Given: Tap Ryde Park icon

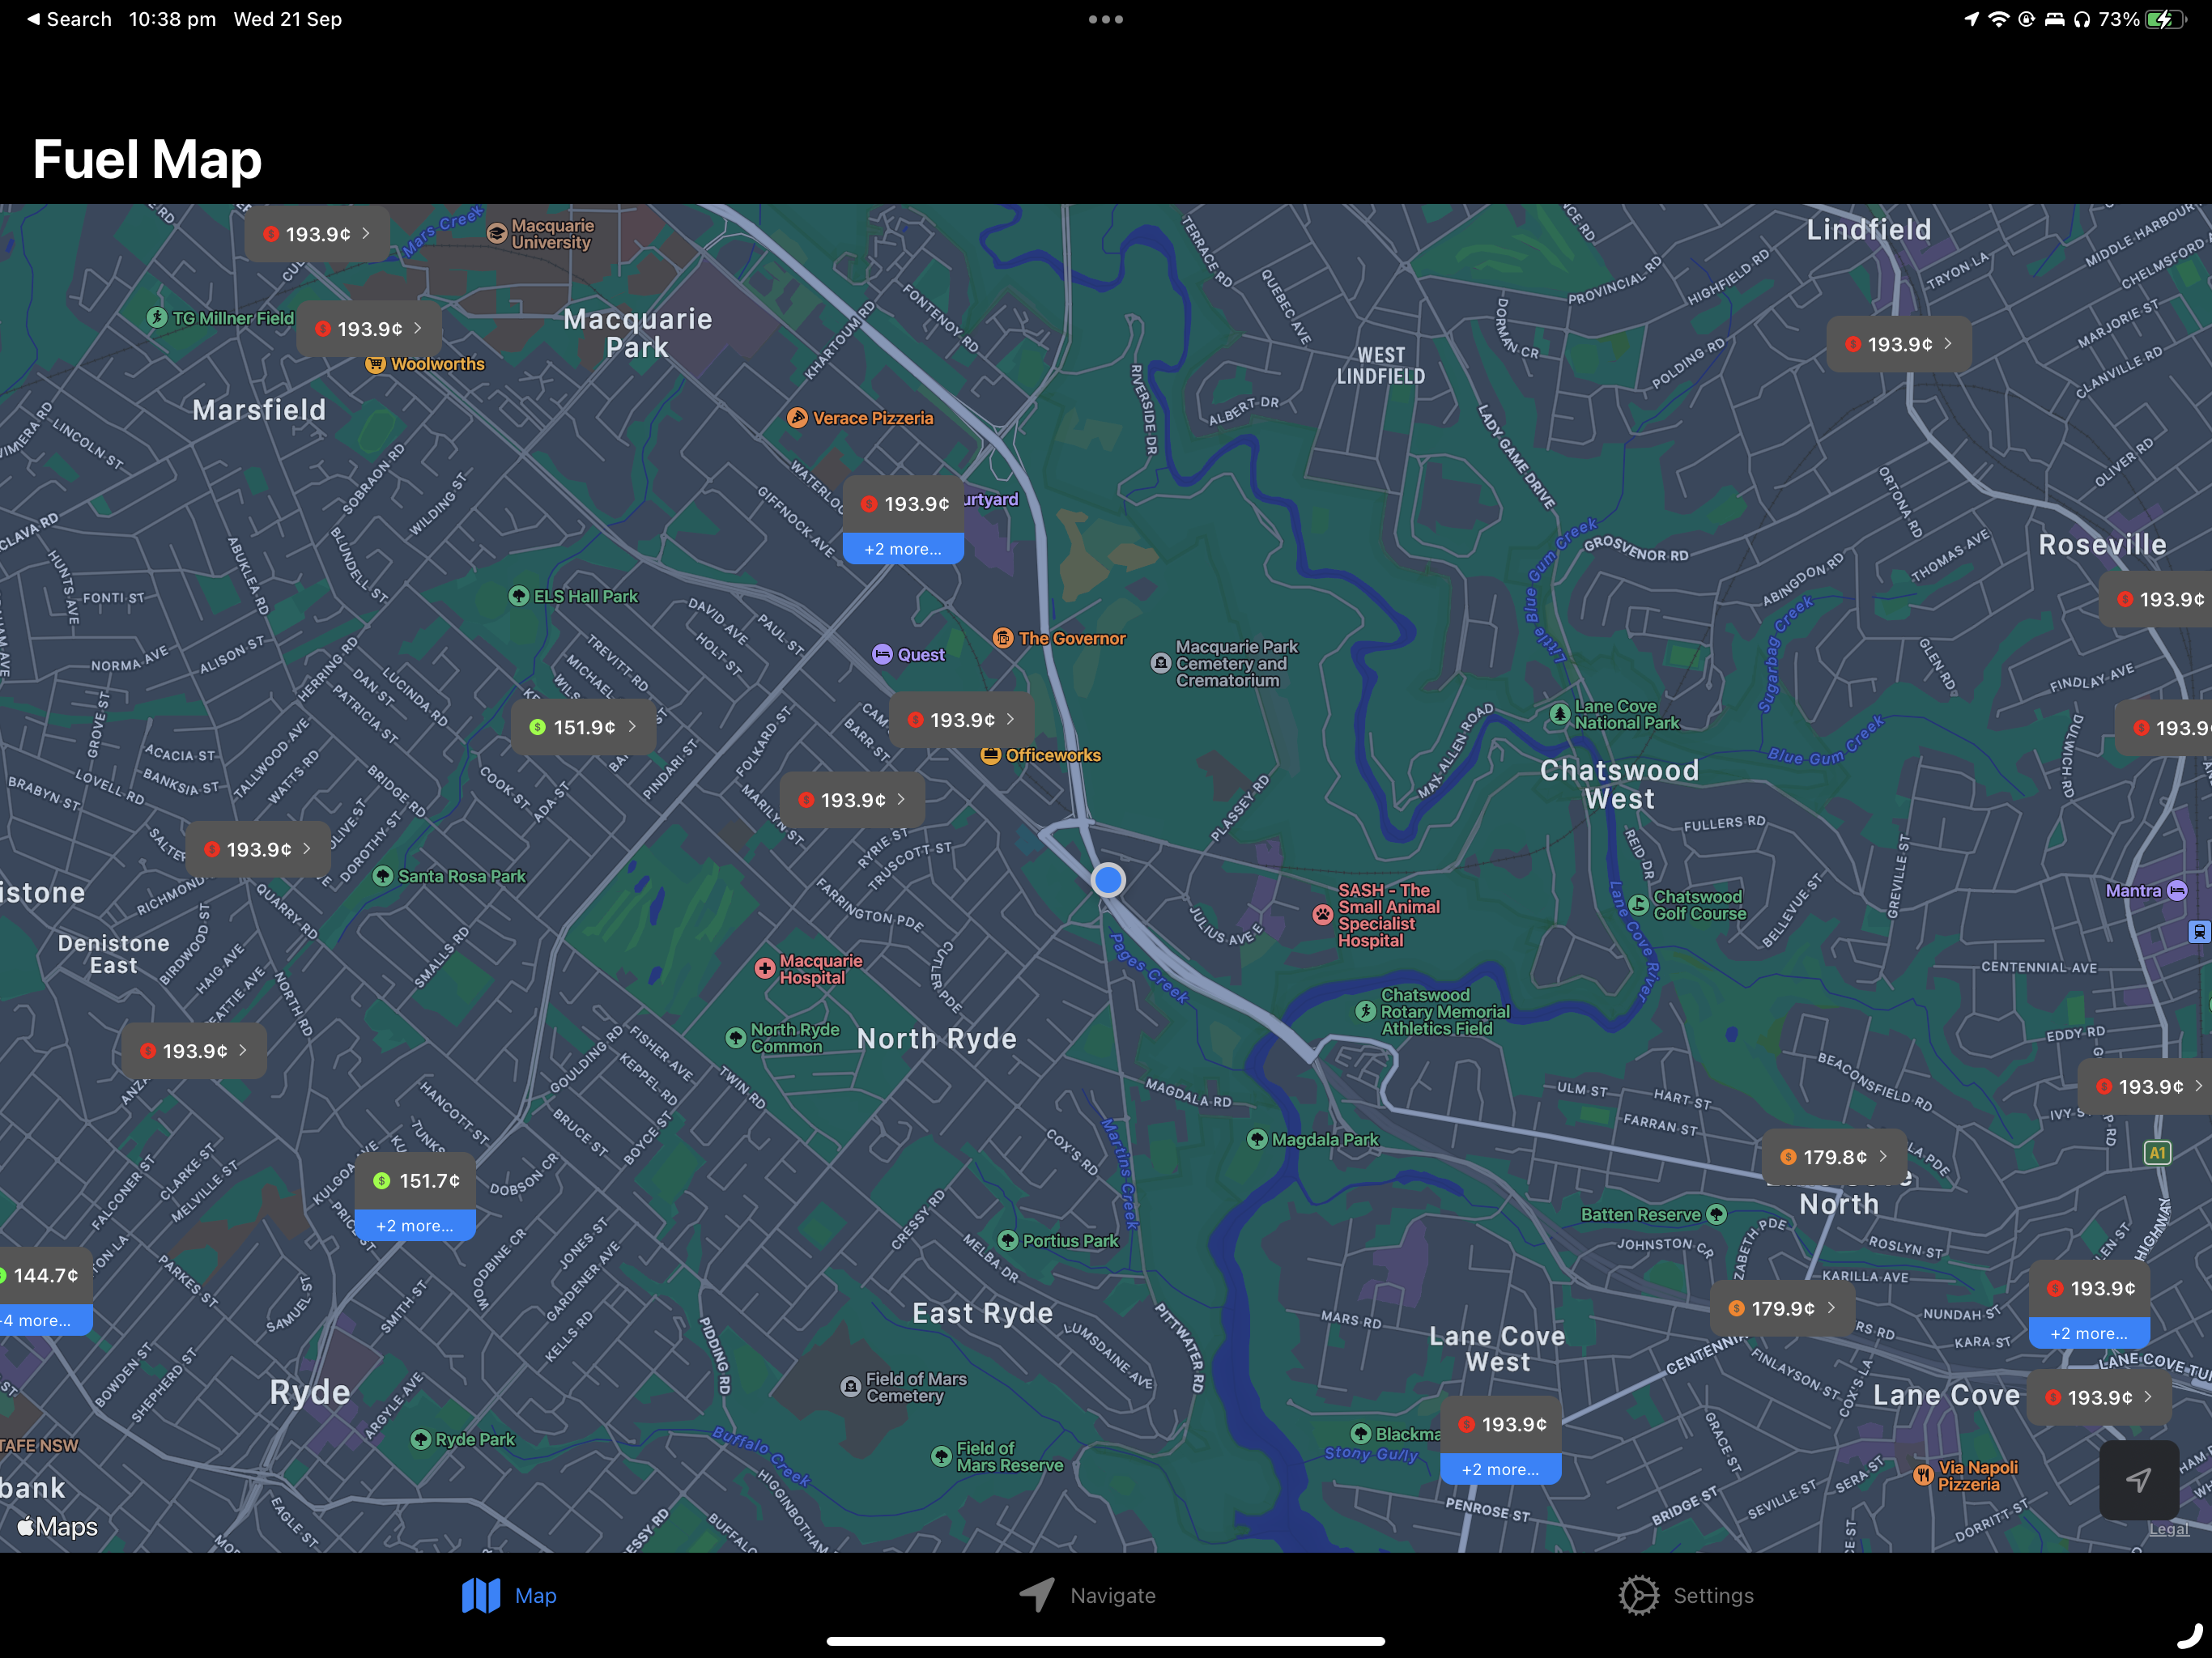Looking at the screenshot, I should pyautogui.click(x=421, y=1439).
